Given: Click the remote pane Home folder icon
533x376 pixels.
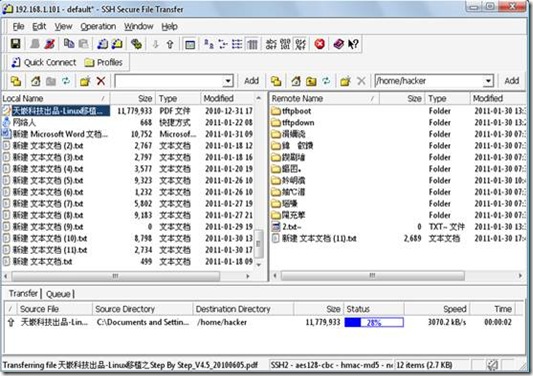Looking at the screenshot, I should point(296,81).
